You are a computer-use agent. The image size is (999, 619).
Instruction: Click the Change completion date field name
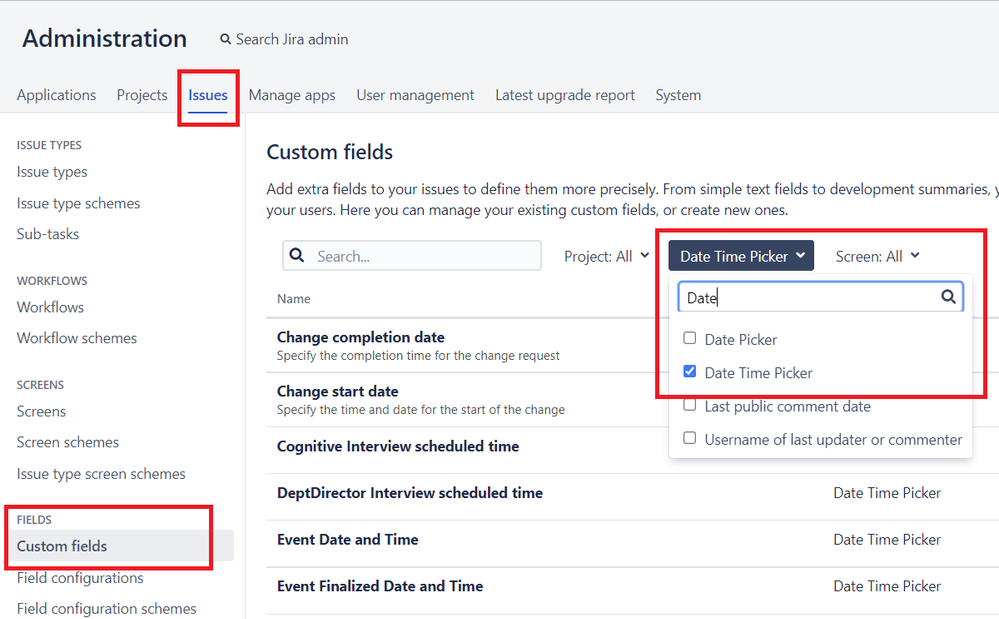click(x=360, y=337)
